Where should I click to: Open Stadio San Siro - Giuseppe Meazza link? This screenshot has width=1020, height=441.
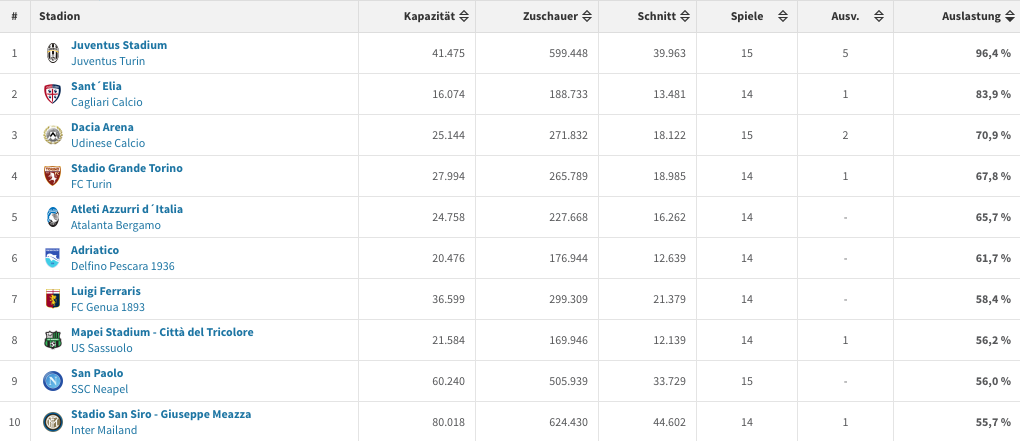click(161, 414)
